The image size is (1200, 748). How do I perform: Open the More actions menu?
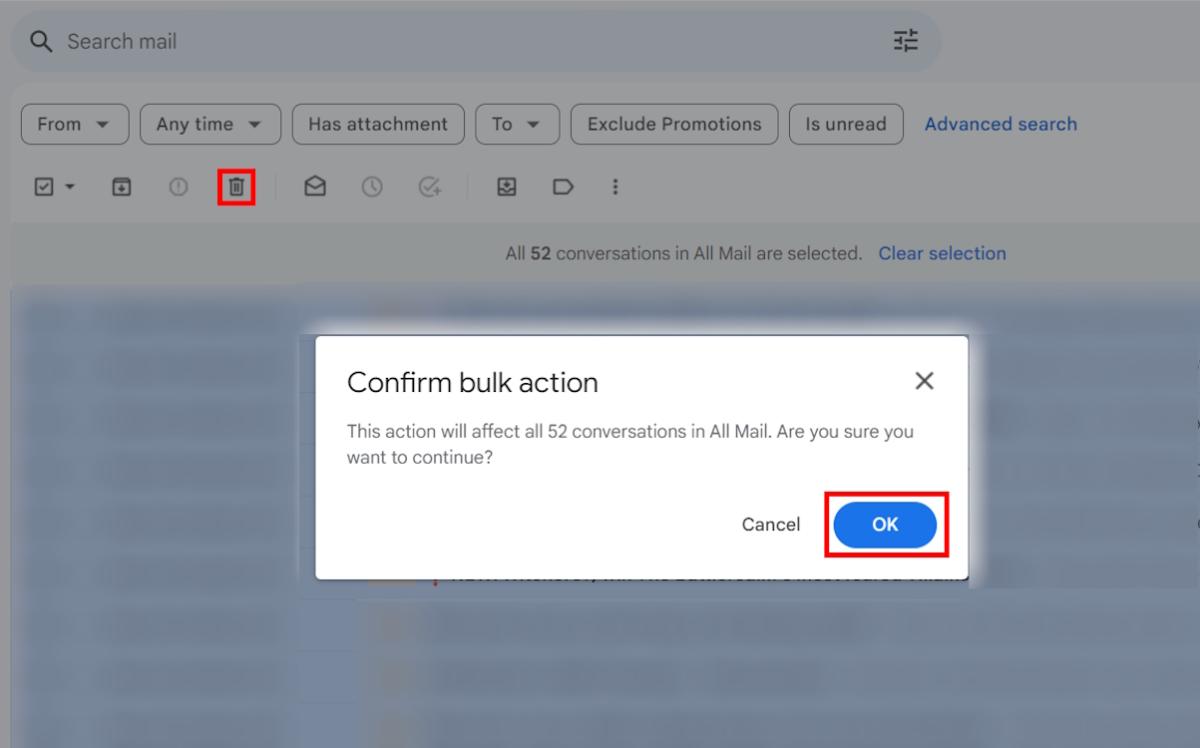(615, 187)
